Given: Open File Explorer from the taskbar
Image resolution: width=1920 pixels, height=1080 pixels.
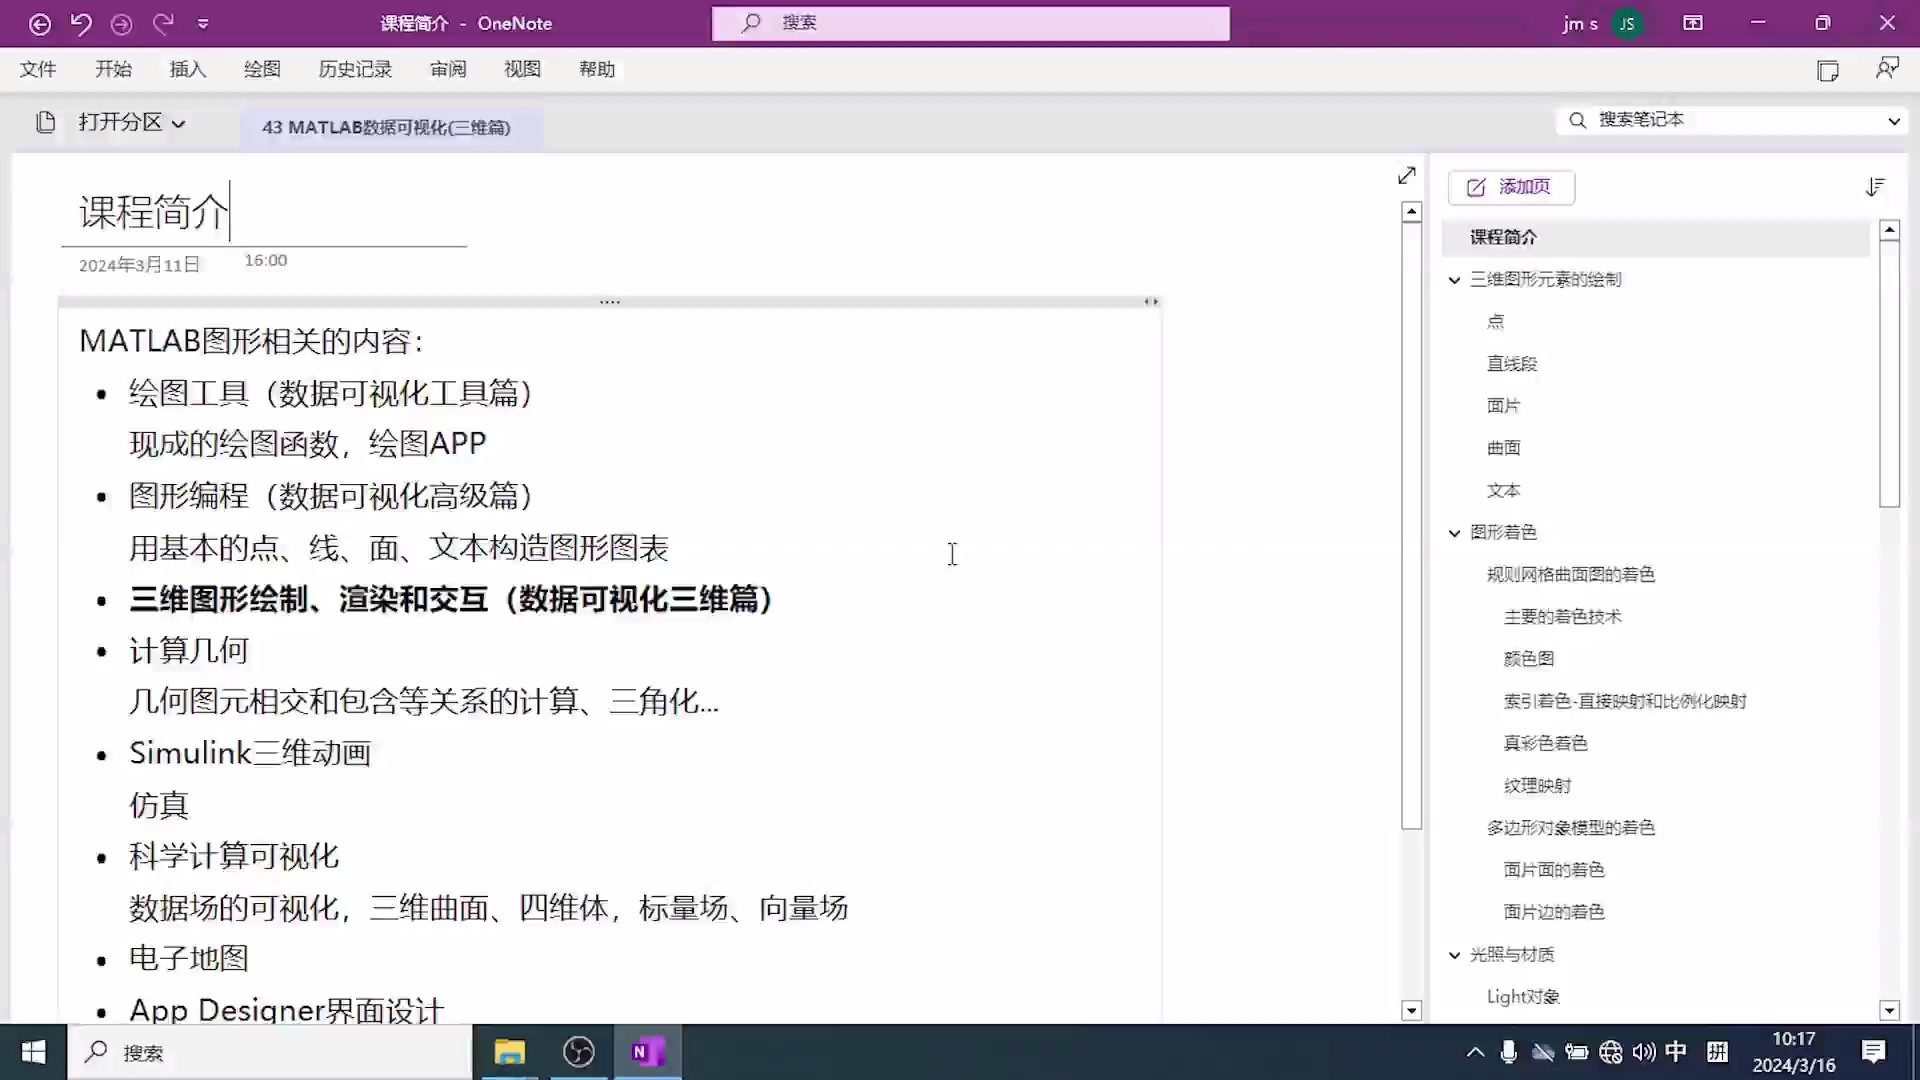Looking at the screenshot, I should click(509, 1052).
